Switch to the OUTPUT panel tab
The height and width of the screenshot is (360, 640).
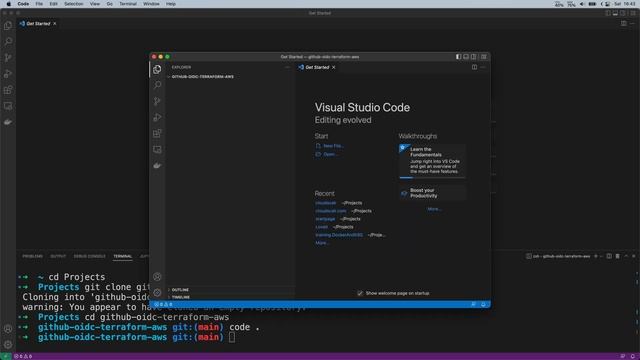coord(58,256)
